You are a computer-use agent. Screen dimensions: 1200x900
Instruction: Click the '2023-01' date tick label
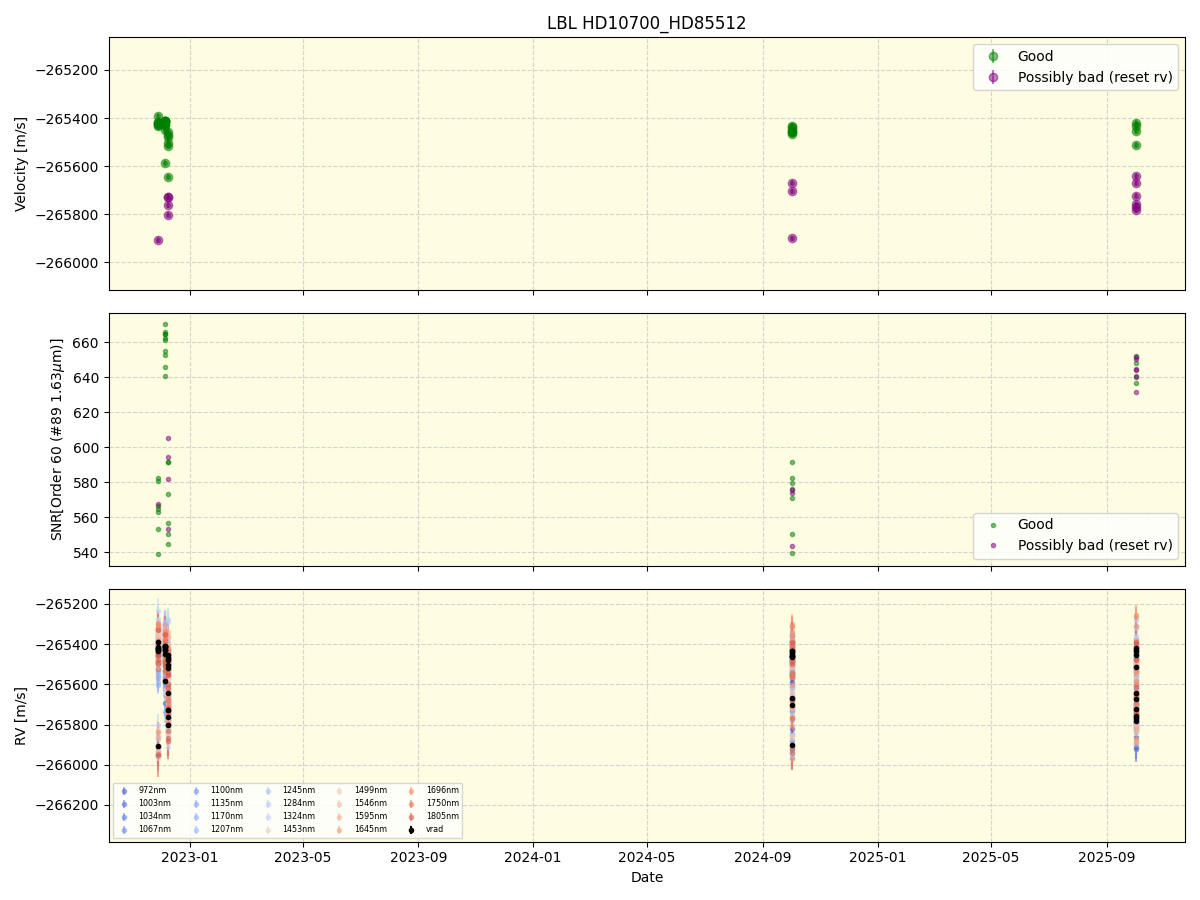click(x=189, y=857)
